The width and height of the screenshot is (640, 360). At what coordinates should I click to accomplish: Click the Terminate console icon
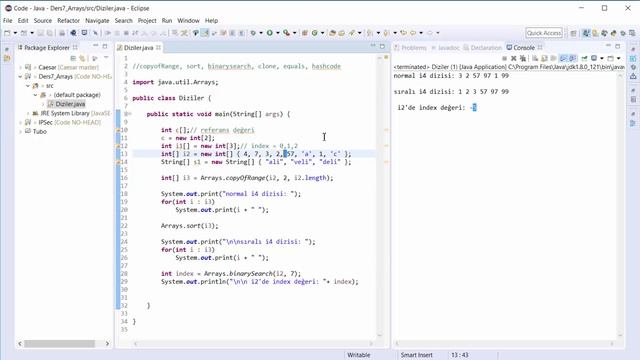click(x=504, y=58)
